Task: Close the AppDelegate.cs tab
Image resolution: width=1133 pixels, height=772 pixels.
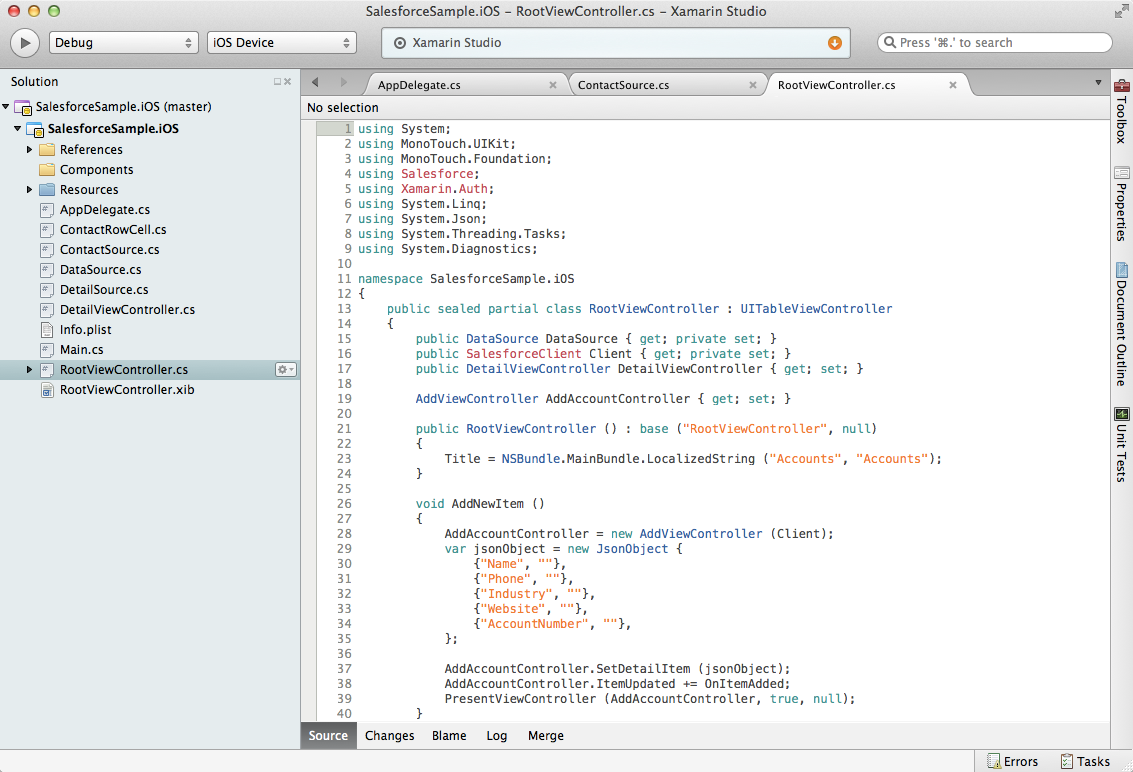Action: pyautogui.click(x=553, y=85)
